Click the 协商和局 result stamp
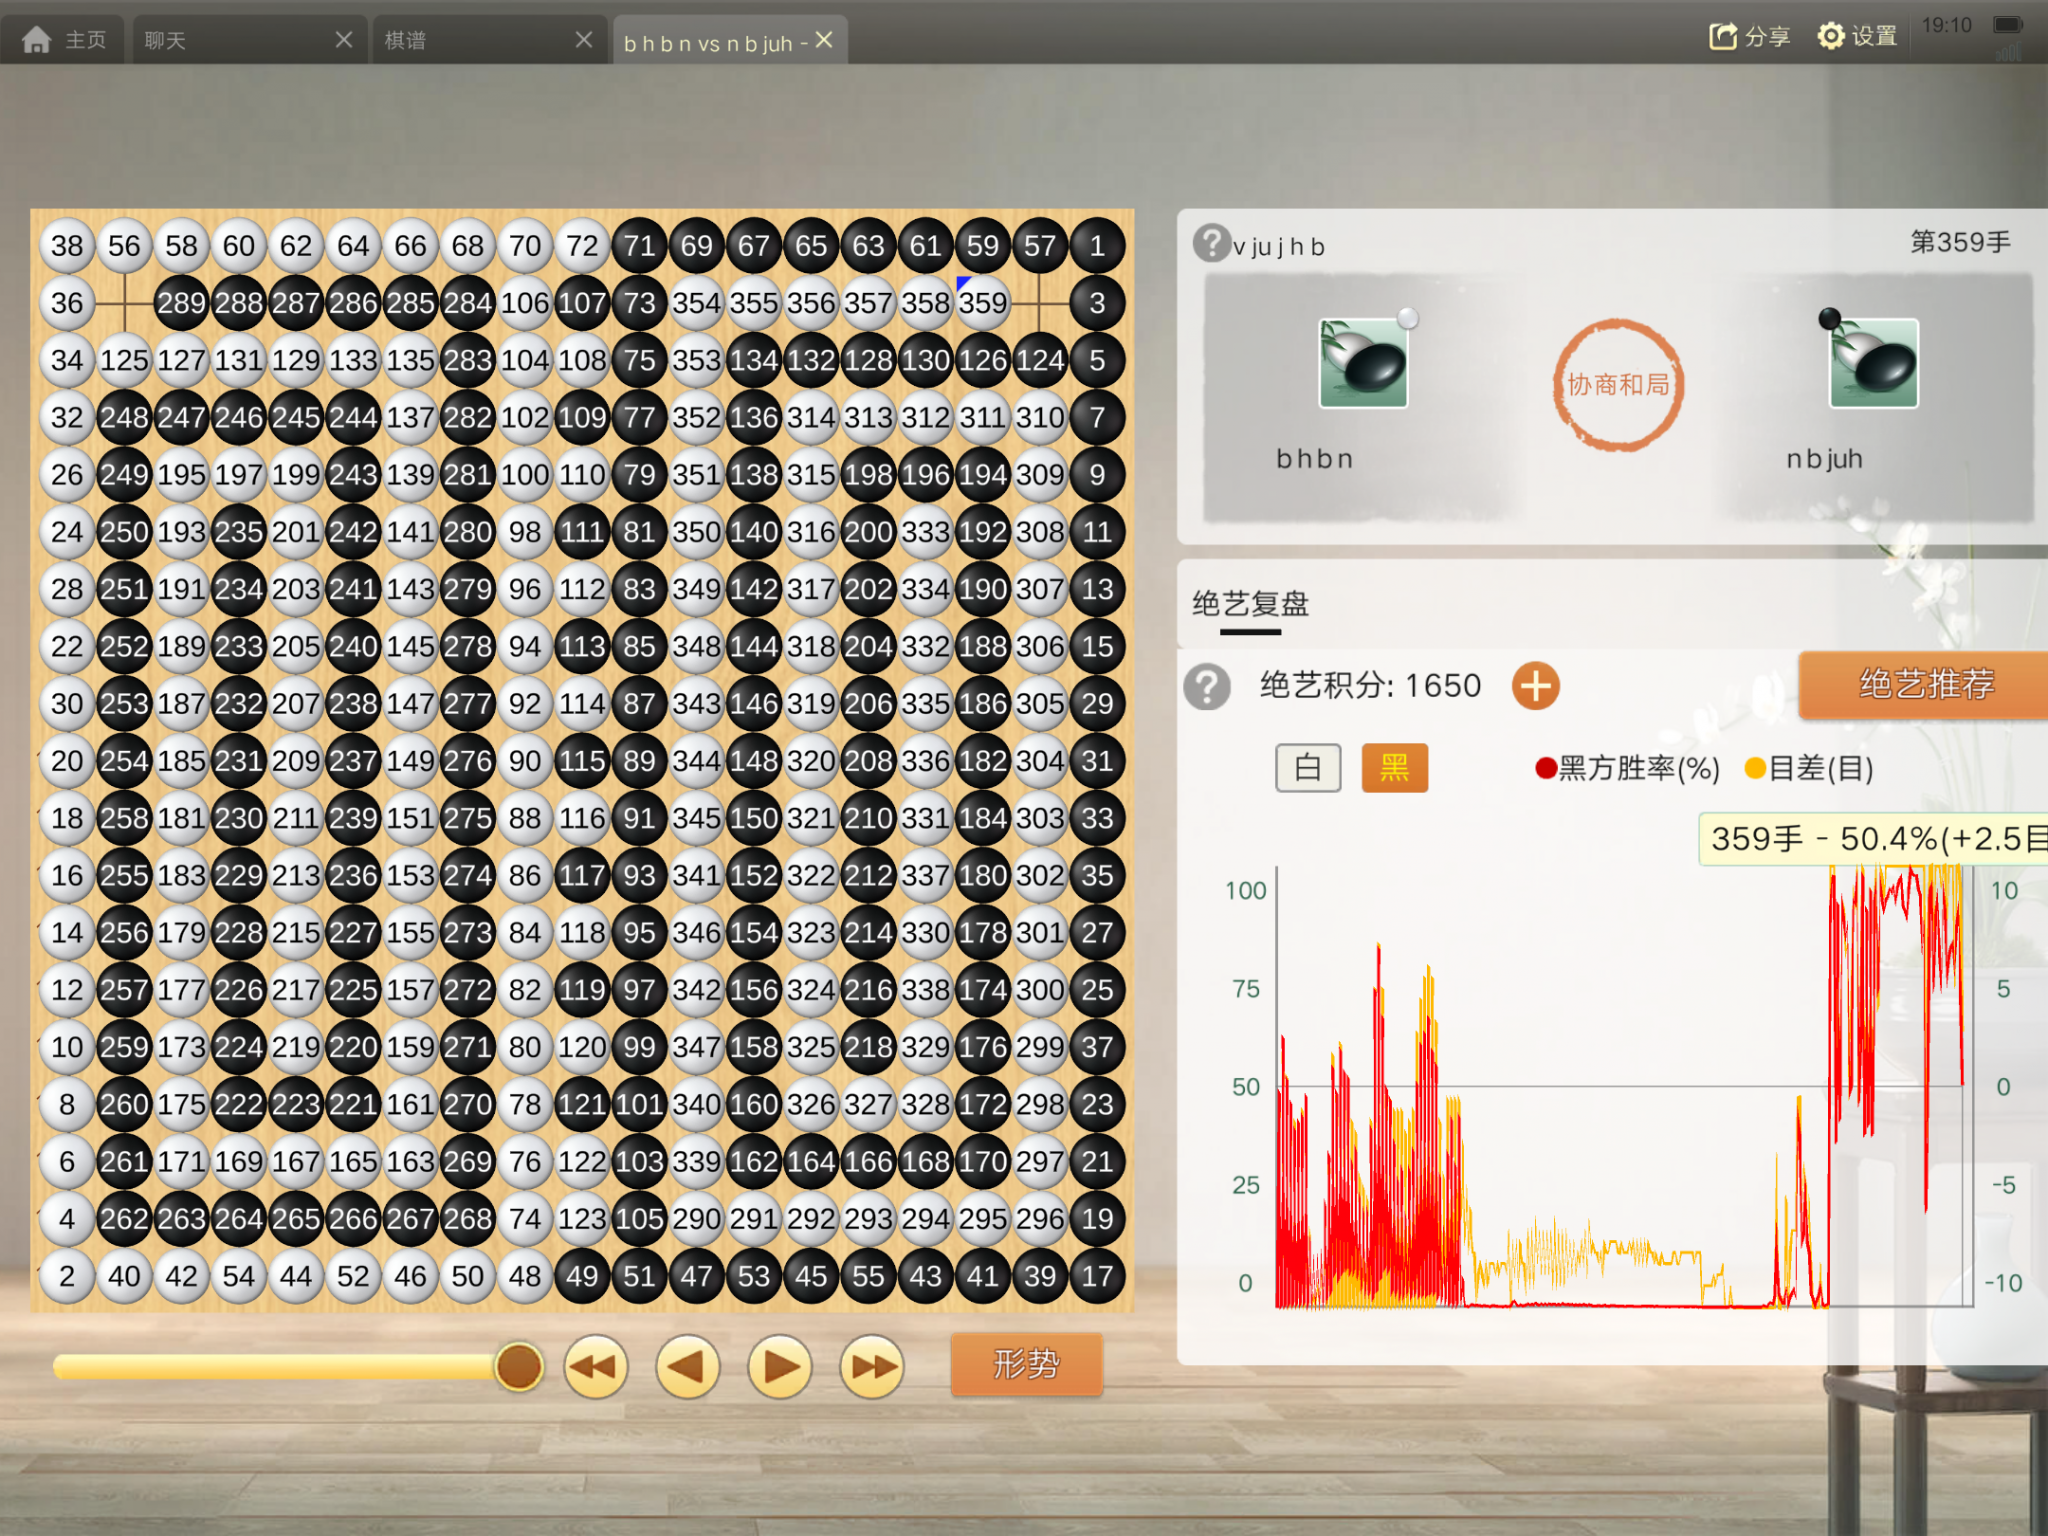Screen dimensions: 2048x1536 (1618, 384)
